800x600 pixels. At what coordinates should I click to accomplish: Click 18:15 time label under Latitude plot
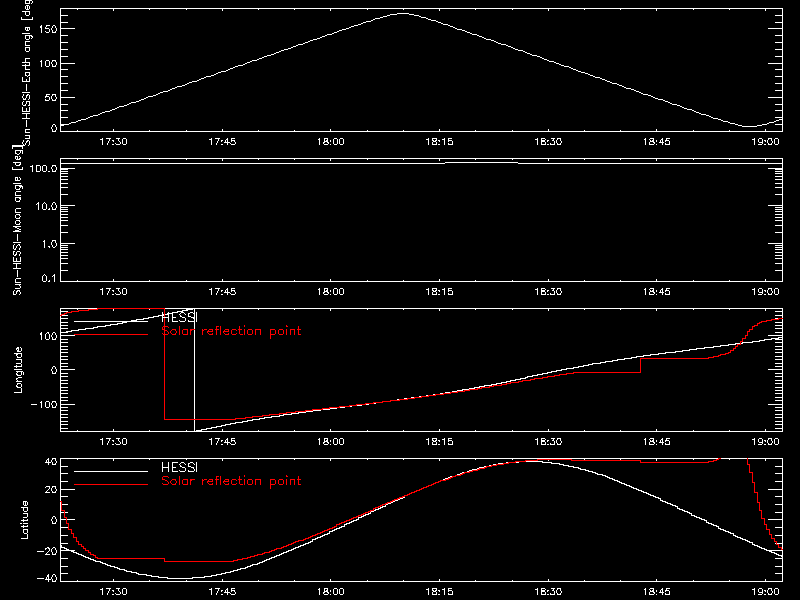pyautogui.click(x=439, y=591)
